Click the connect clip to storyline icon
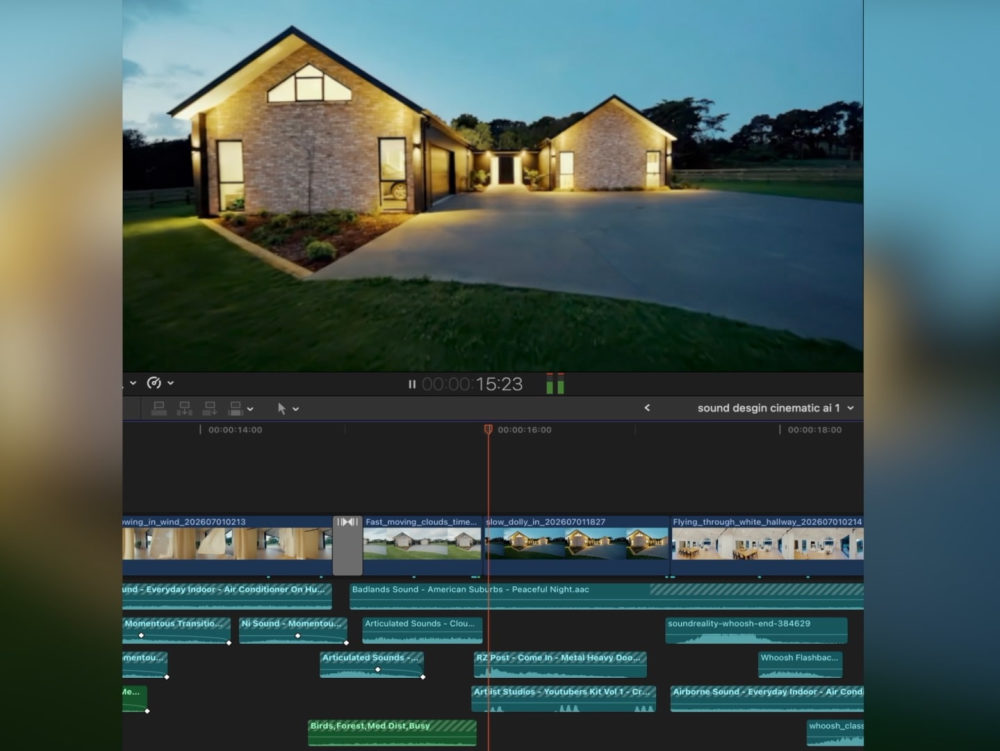Screen dimensions: 1000x751 click(x=159, y=408)
